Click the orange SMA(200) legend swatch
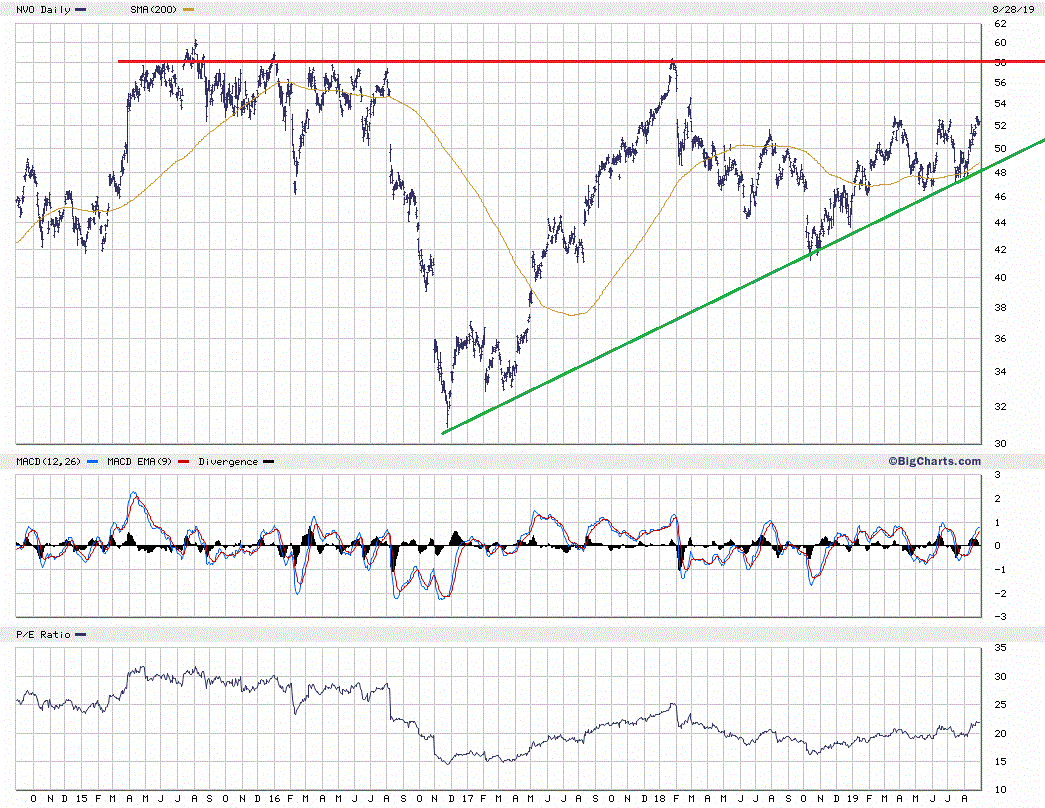 pyautogui.click(x=188, y=9)
